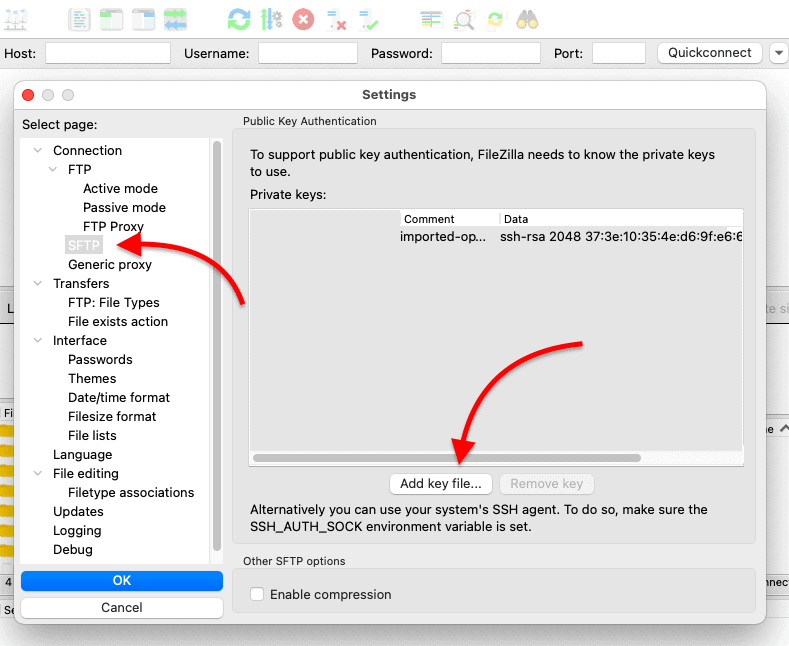Open the Site Manager icon
The height and width of the screenshot is (646, 789).
click(x=16, y=20)
